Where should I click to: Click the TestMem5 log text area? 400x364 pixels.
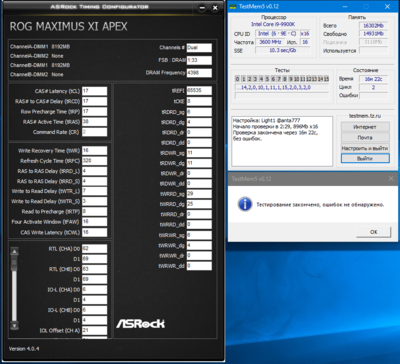(x=282, y=141)
